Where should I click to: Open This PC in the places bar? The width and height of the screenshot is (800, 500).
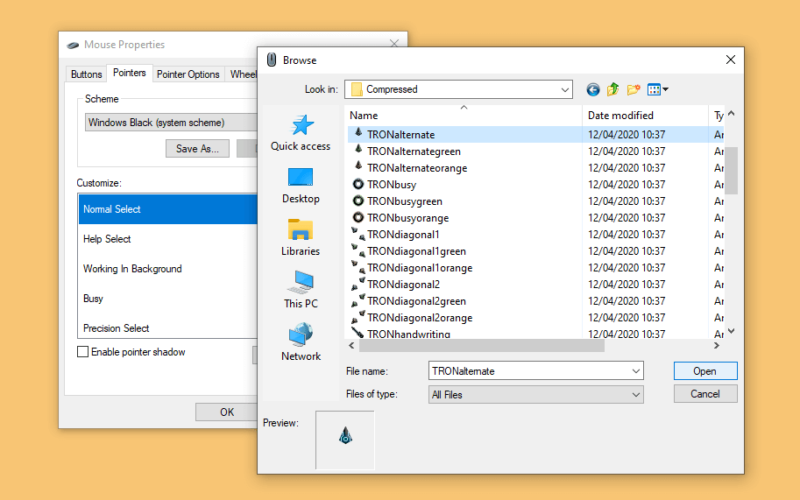point(301,290)
